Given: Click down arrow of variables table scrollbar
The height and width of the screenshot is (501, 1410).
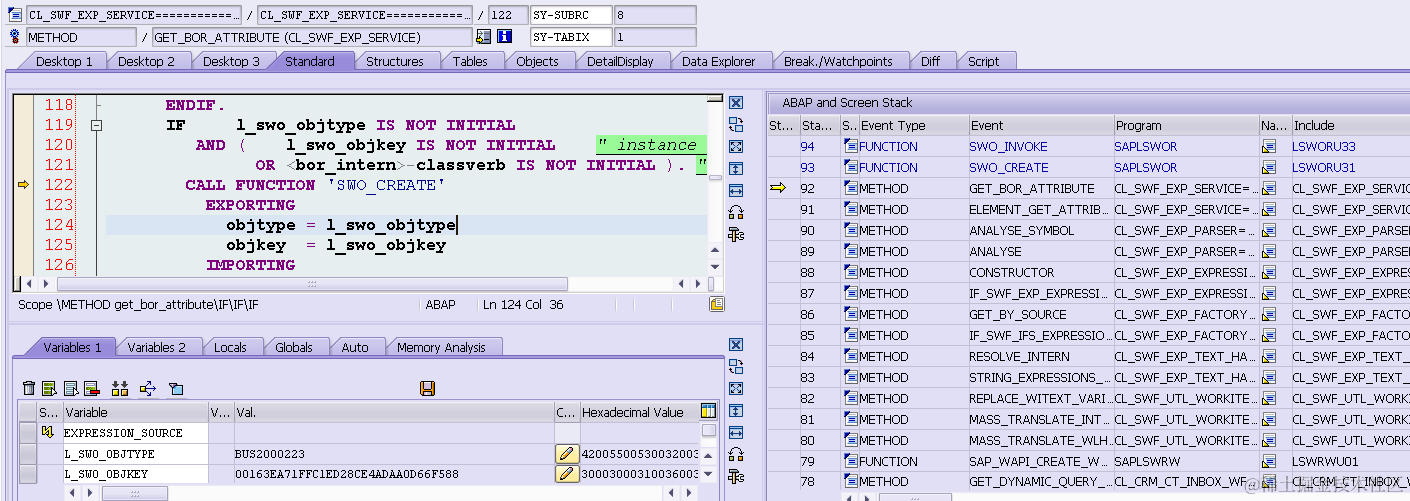Looking at the screenshot, I should coord(709,474).
